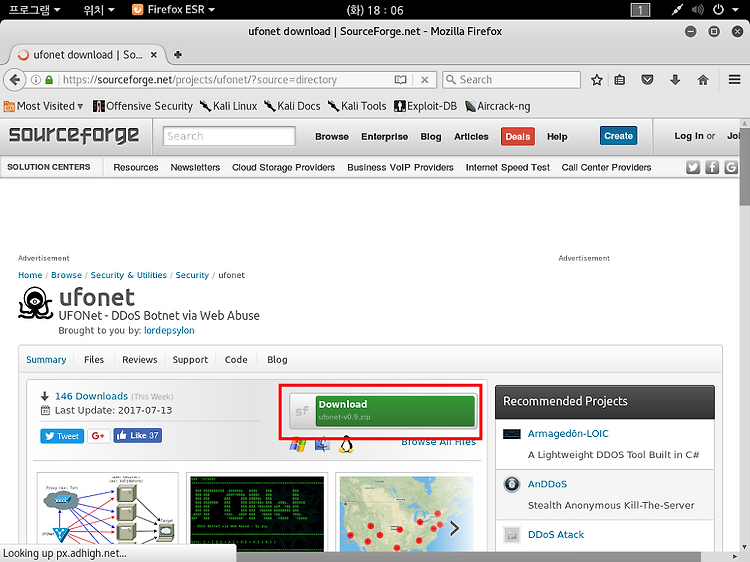Go back with the browser back arrow
This screenshot has height=562, width=750.
point(14,79)
